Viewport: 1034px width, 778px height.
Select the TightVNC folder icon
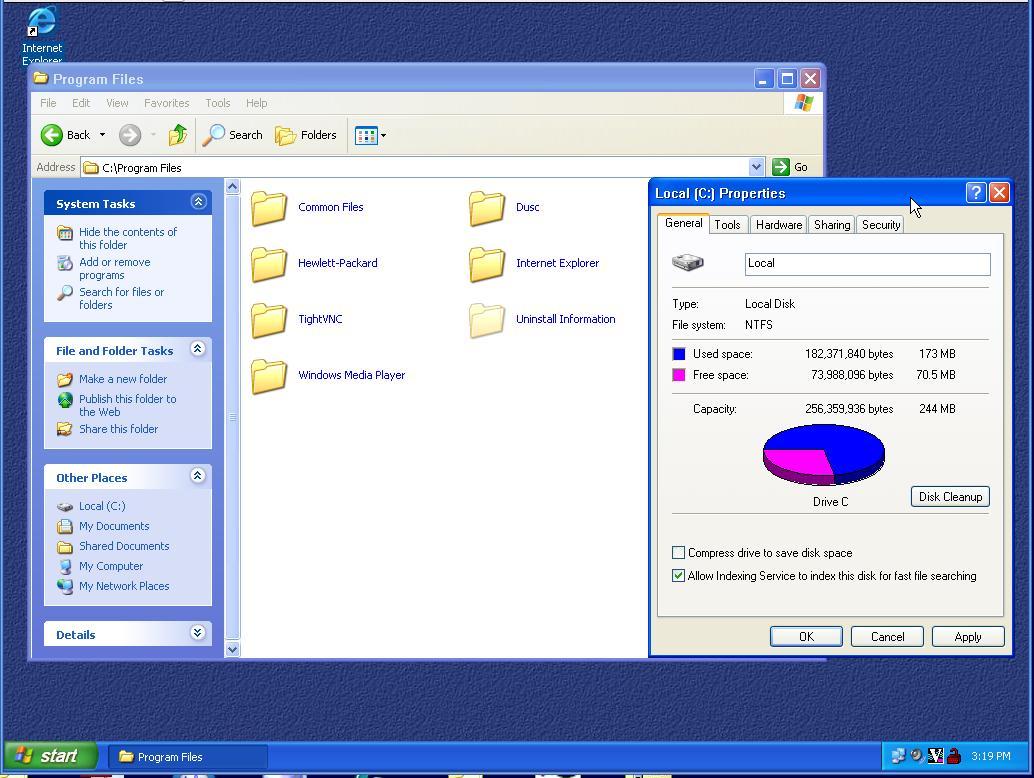coord(269,320)
